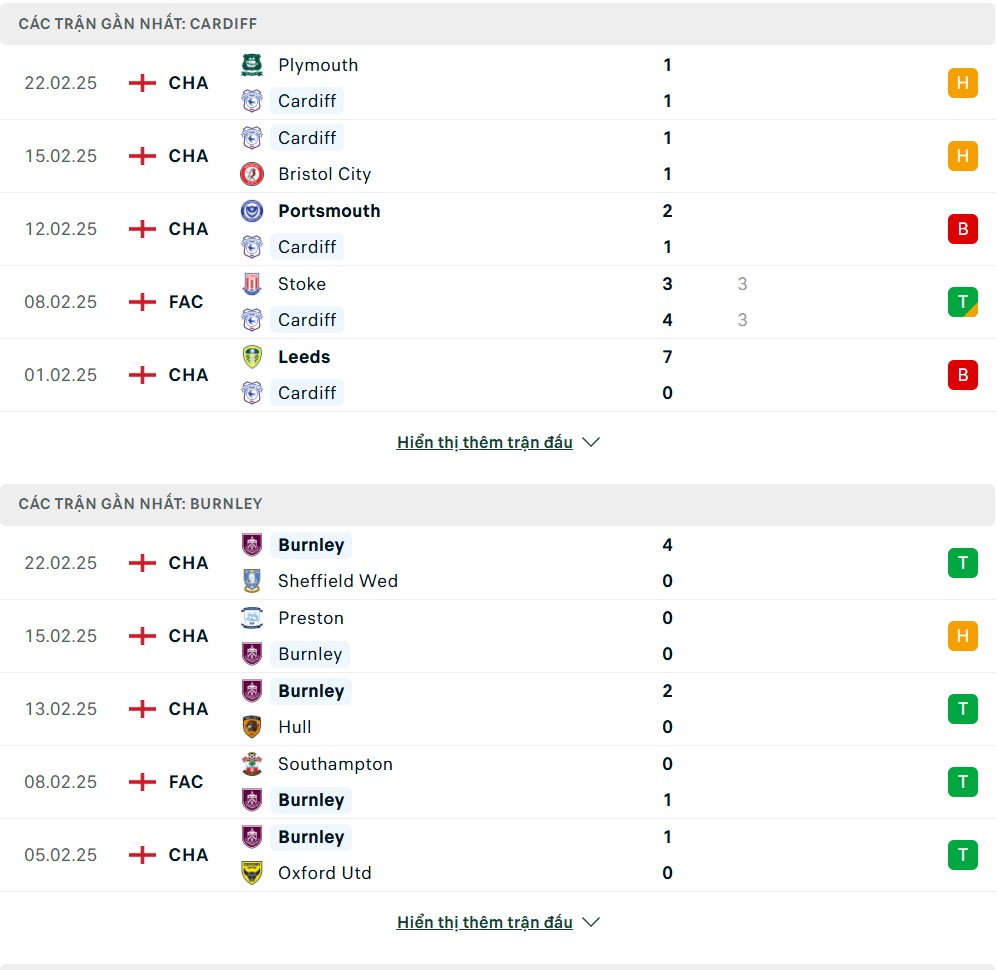This screenshot has height=970, width=997.
Task: Click the Portsmouth team badge
Action: 252,211
